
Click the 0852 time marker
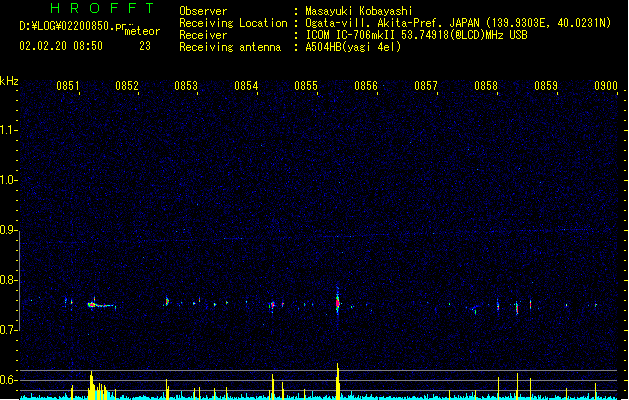(127, 86)
